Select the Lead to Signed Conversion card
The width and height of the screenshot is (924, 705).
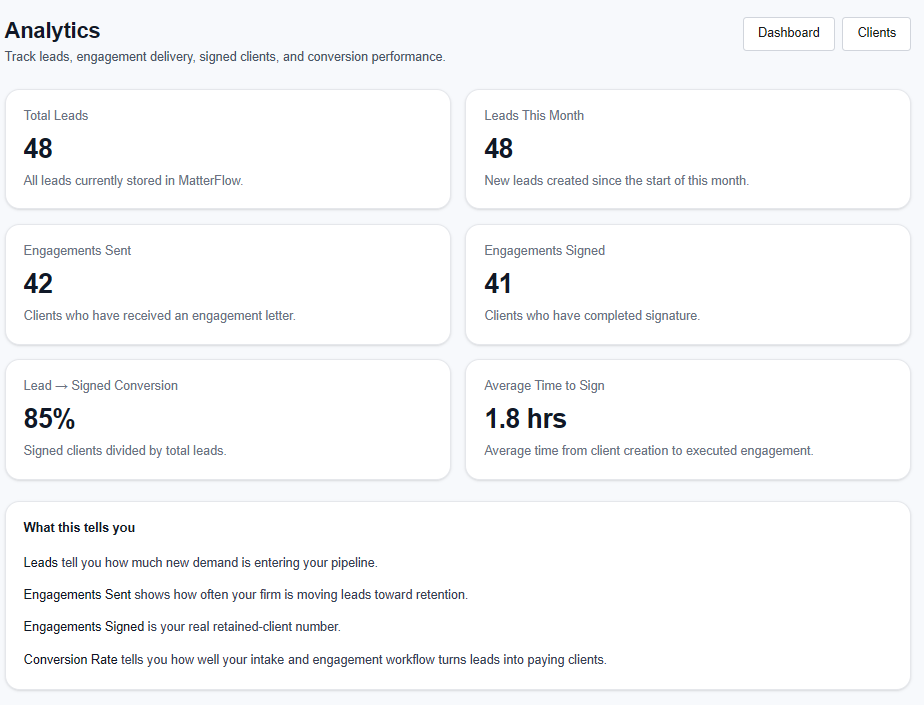click(x=228, y=418)
